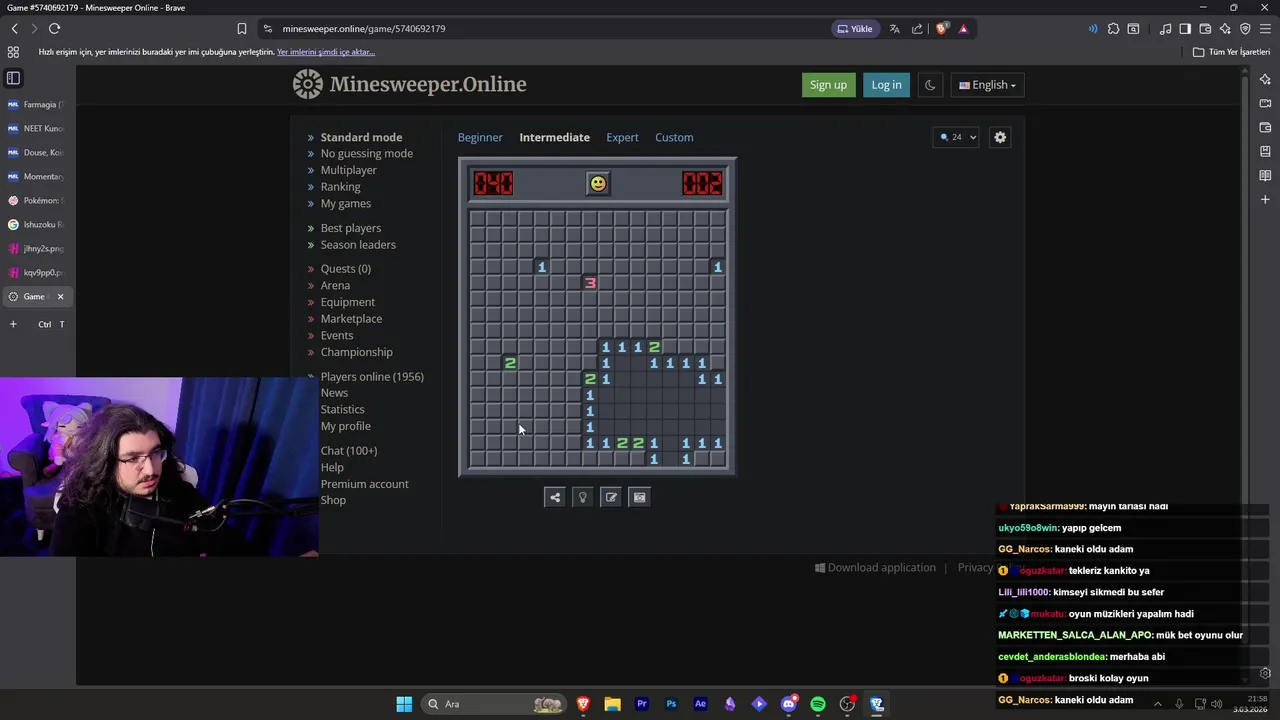Open Discord from the taskbar
The width and height of the screenshot is (1280, 720).
[789, 704]
